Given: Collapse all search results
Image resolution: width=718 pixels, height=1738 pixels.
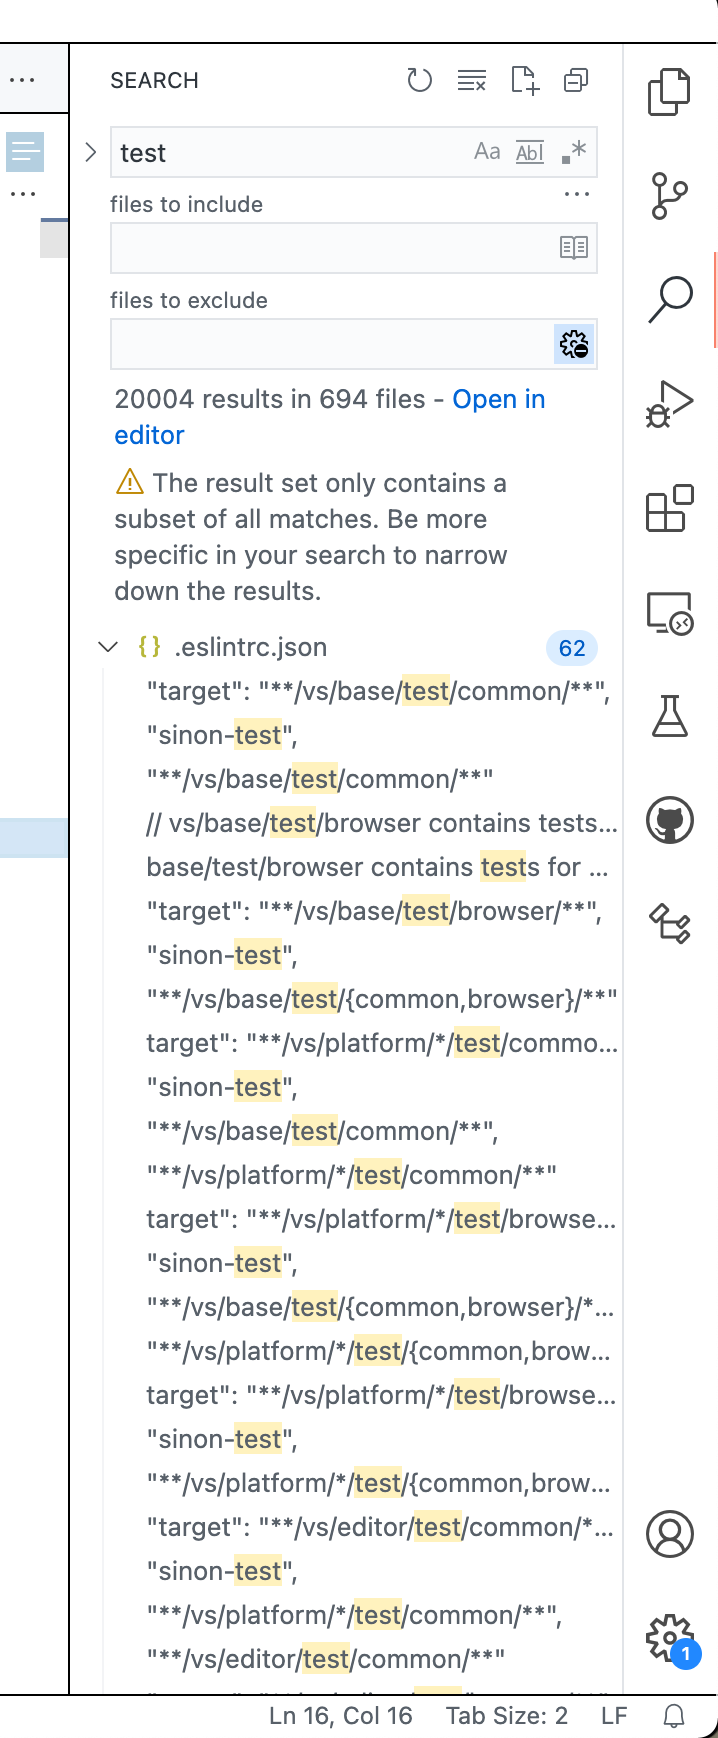Looking at the screenshot, I should 575,80.
